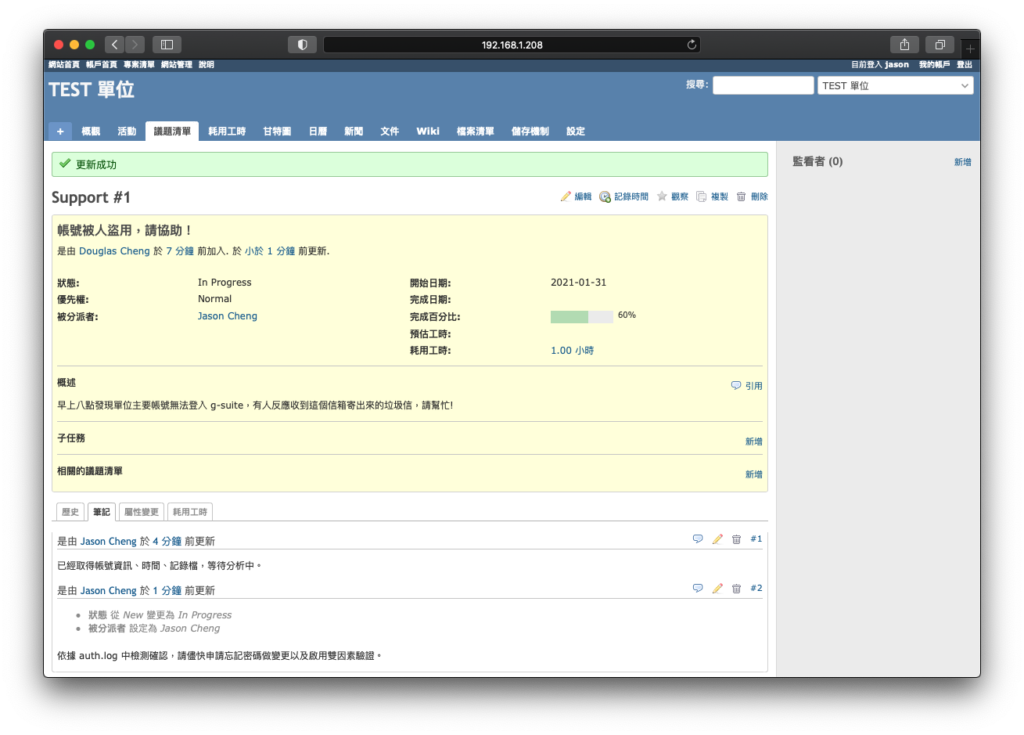Screen dimensions: 1024x735
Task: Open the 儲存機制 repository tab
Action: [530, 131]
